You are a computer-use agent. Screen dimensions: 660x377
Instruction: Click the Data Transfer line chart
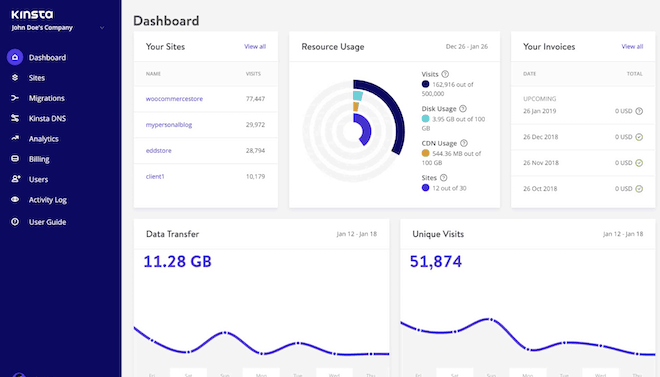click(x=261, y=341)
